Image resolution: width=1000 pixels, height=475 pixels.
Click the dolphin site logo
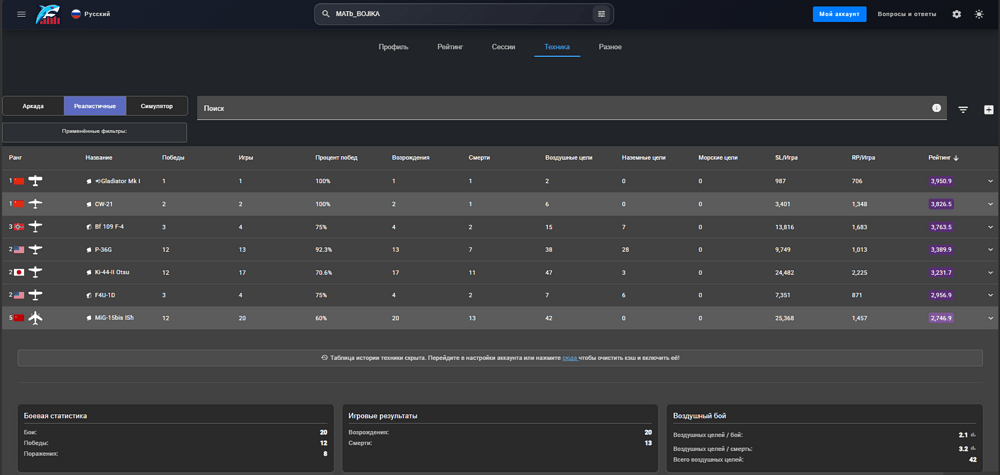point(48,14)
